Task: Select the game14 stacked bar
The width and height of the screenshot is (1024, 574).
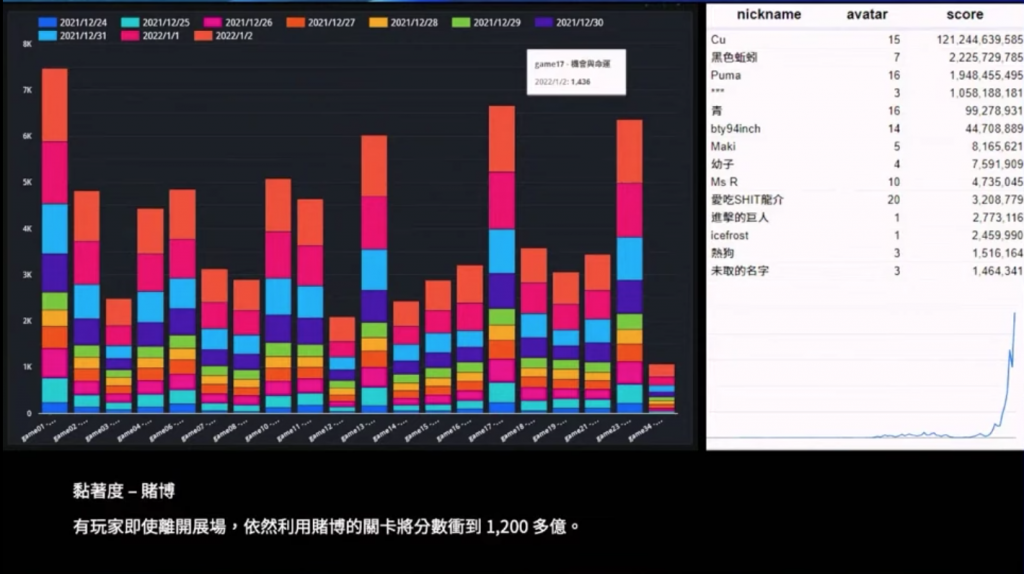Action: click(406, 357)
